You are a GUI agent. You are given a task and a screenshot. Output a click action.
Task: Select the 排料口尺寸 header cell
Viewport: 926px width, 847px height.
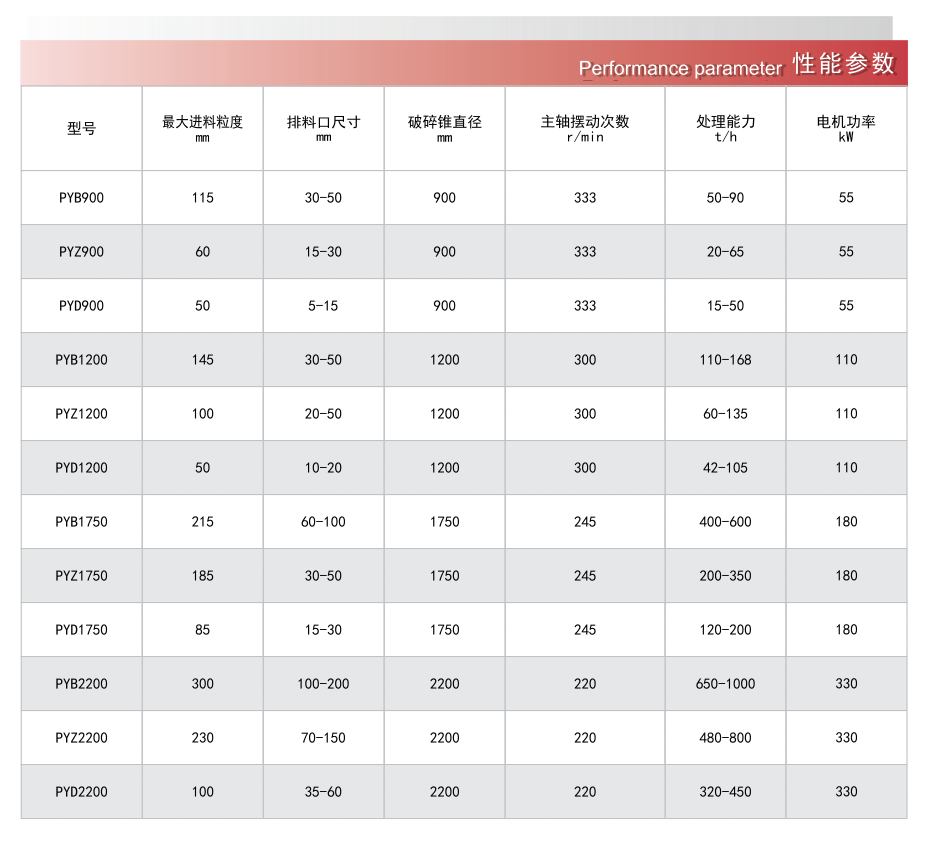(x=323, y=123)
